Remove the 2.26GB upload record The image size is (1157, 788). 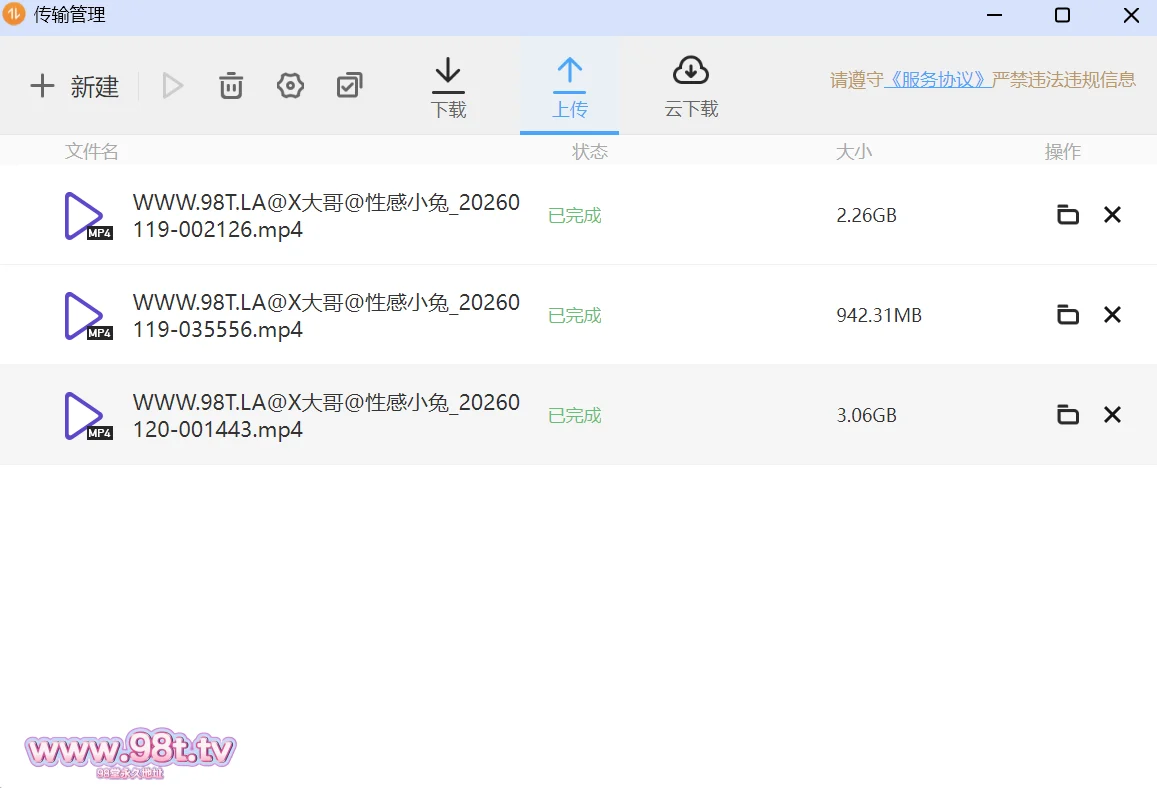[x=1112, y=215]
